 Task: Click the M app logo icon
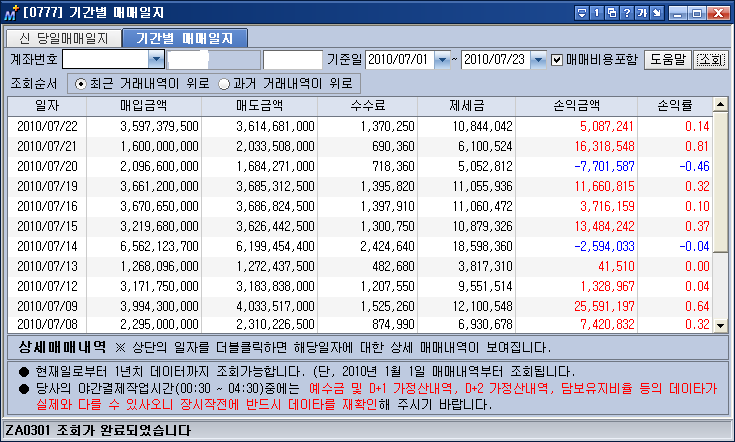(11, 13)
